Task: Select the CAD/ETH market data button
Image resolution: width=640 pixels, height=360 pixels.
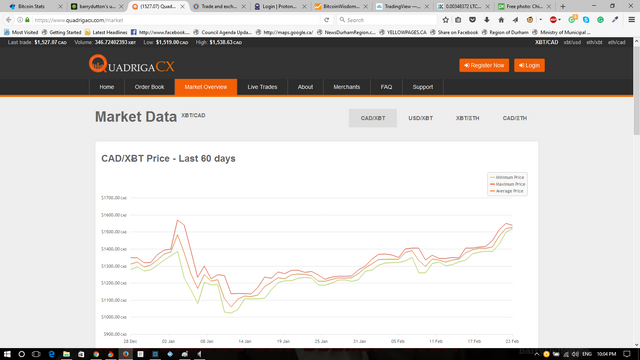Action: coord(515,118)
